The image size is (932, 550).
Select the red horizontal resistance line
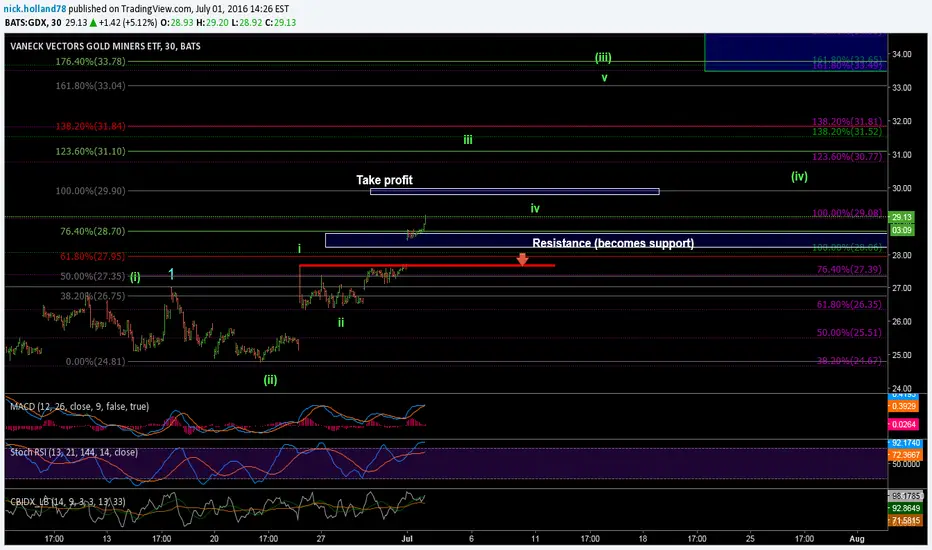[427, 265]
